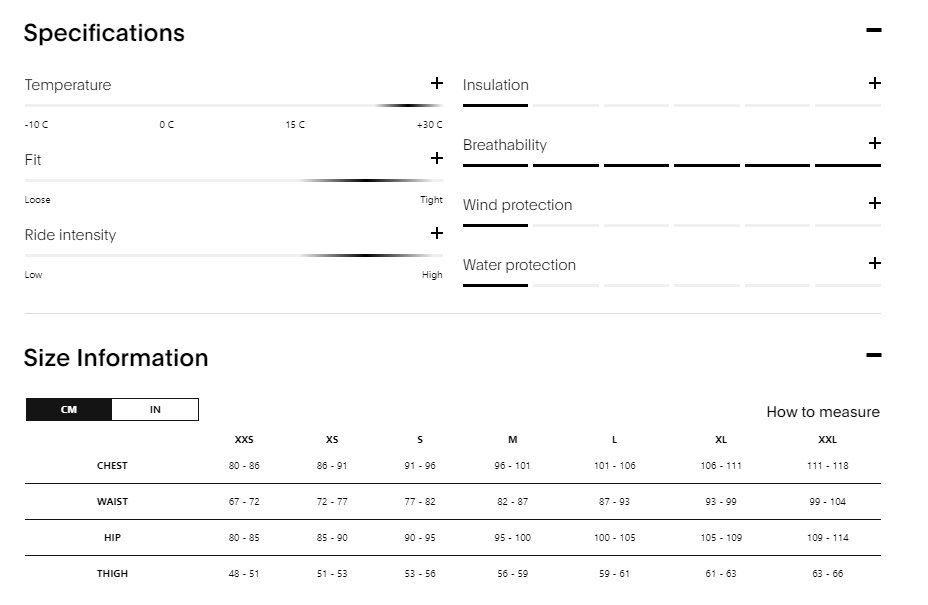Expand Ride intensity plus icon

[x=436, y=233]
